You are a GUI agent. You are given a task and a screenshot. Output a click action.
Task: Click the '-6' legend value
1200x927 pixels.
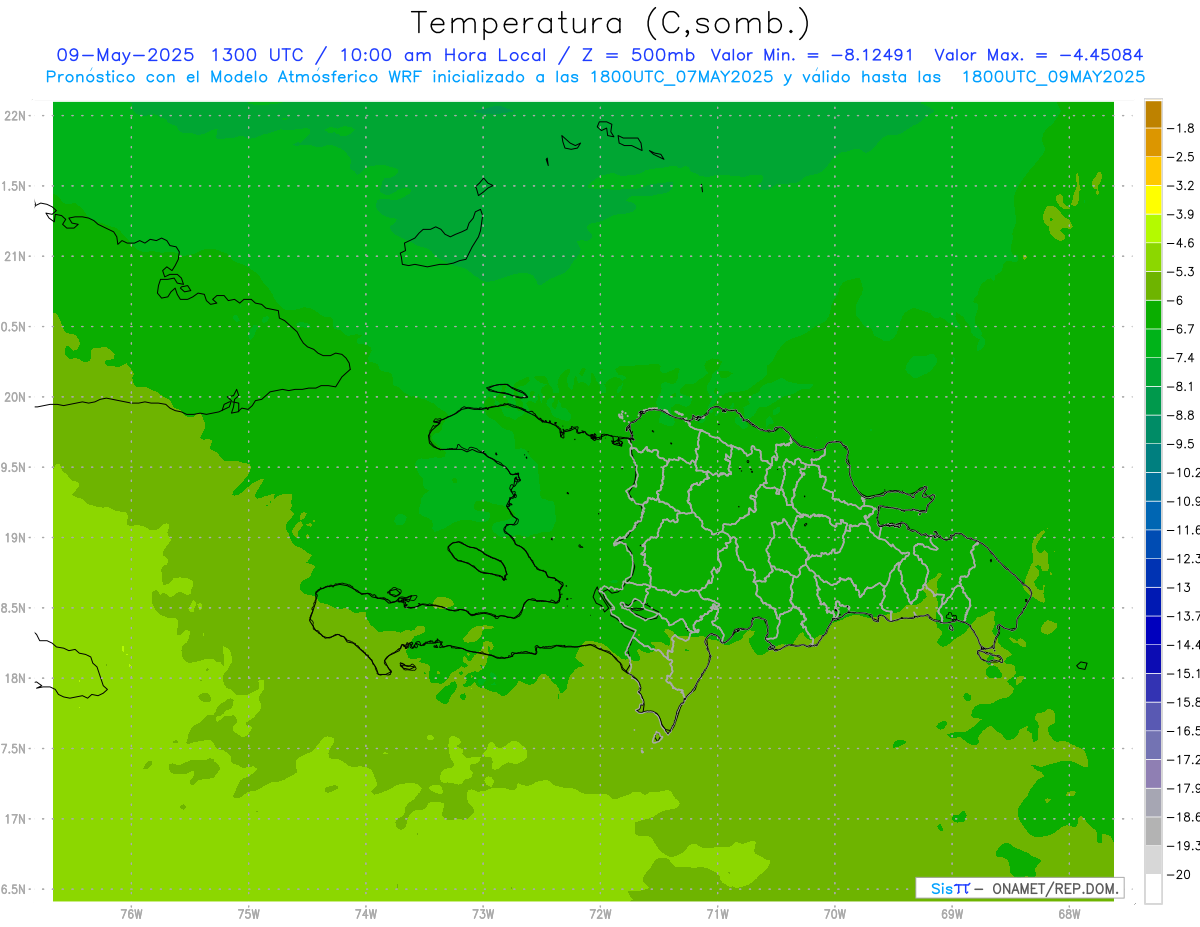tap(1177, 300)
